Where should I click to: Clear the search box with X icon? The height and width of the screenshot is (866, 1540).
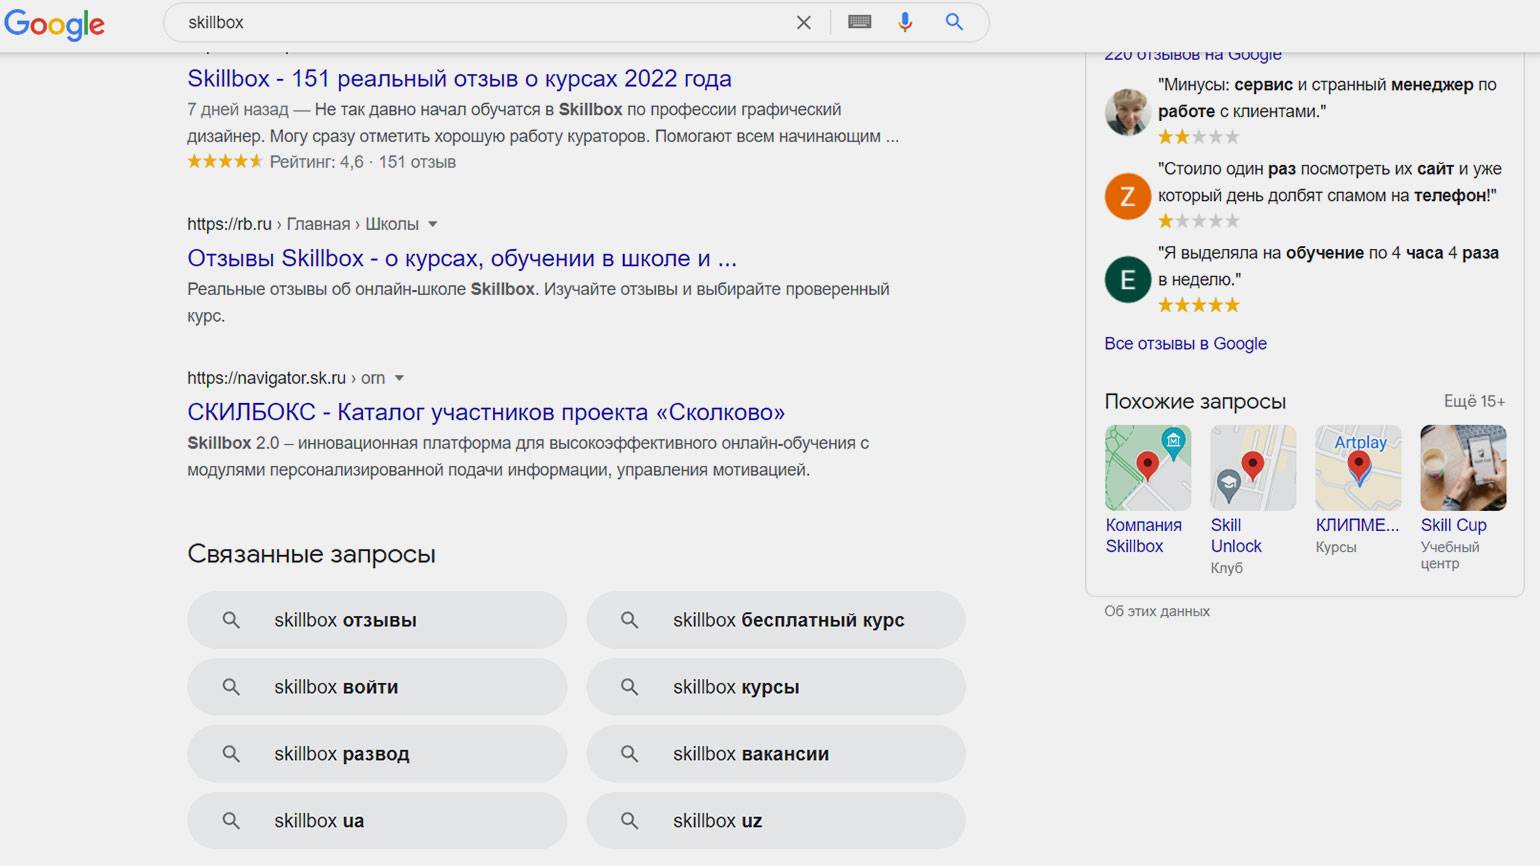point(803,22)
